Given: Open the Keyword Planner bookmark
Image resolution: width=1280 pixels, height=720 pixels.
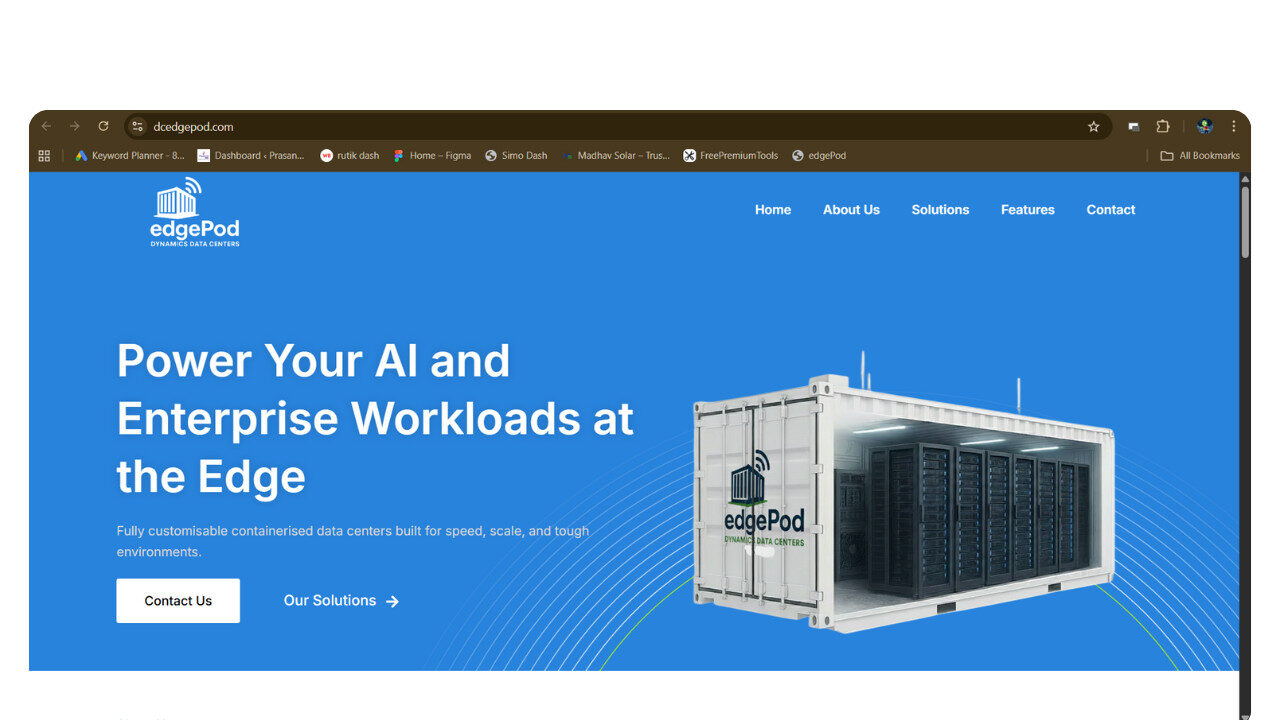Looking at the screenshot, I should pos(130,156).
